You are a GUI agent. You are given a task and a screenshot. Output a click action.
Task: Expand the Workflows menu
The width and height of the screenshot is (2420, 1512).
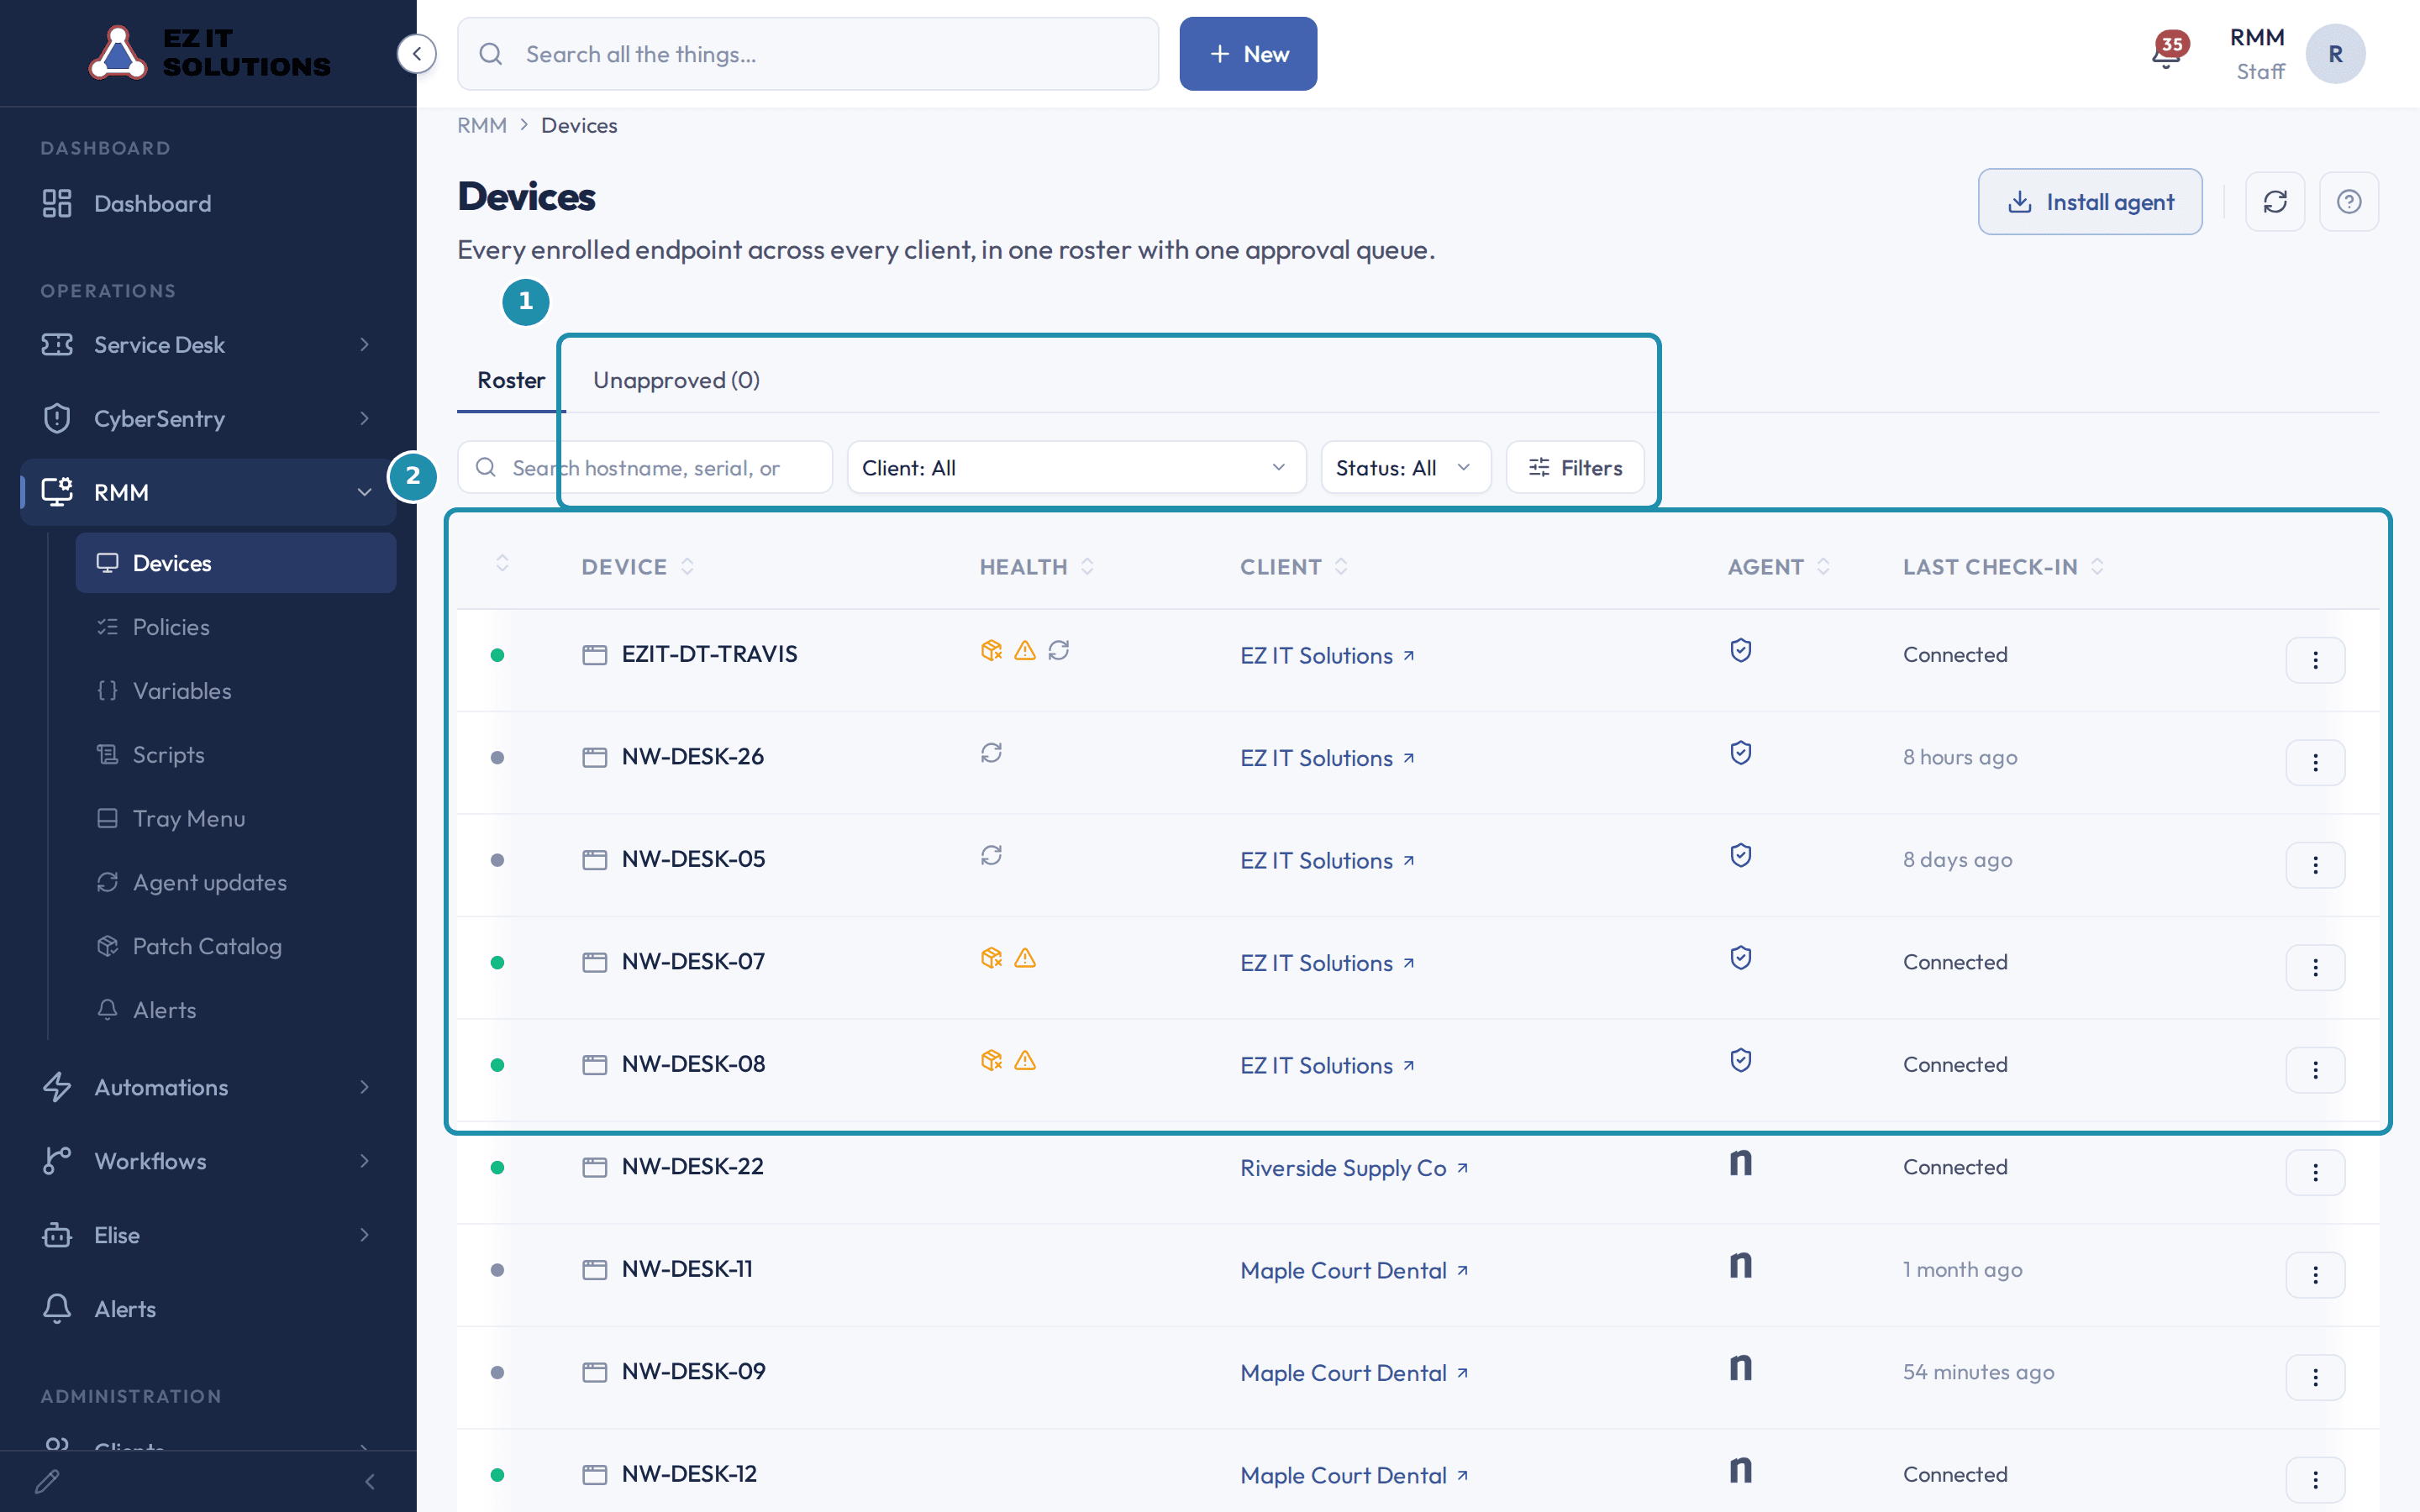pos(207,1161)
